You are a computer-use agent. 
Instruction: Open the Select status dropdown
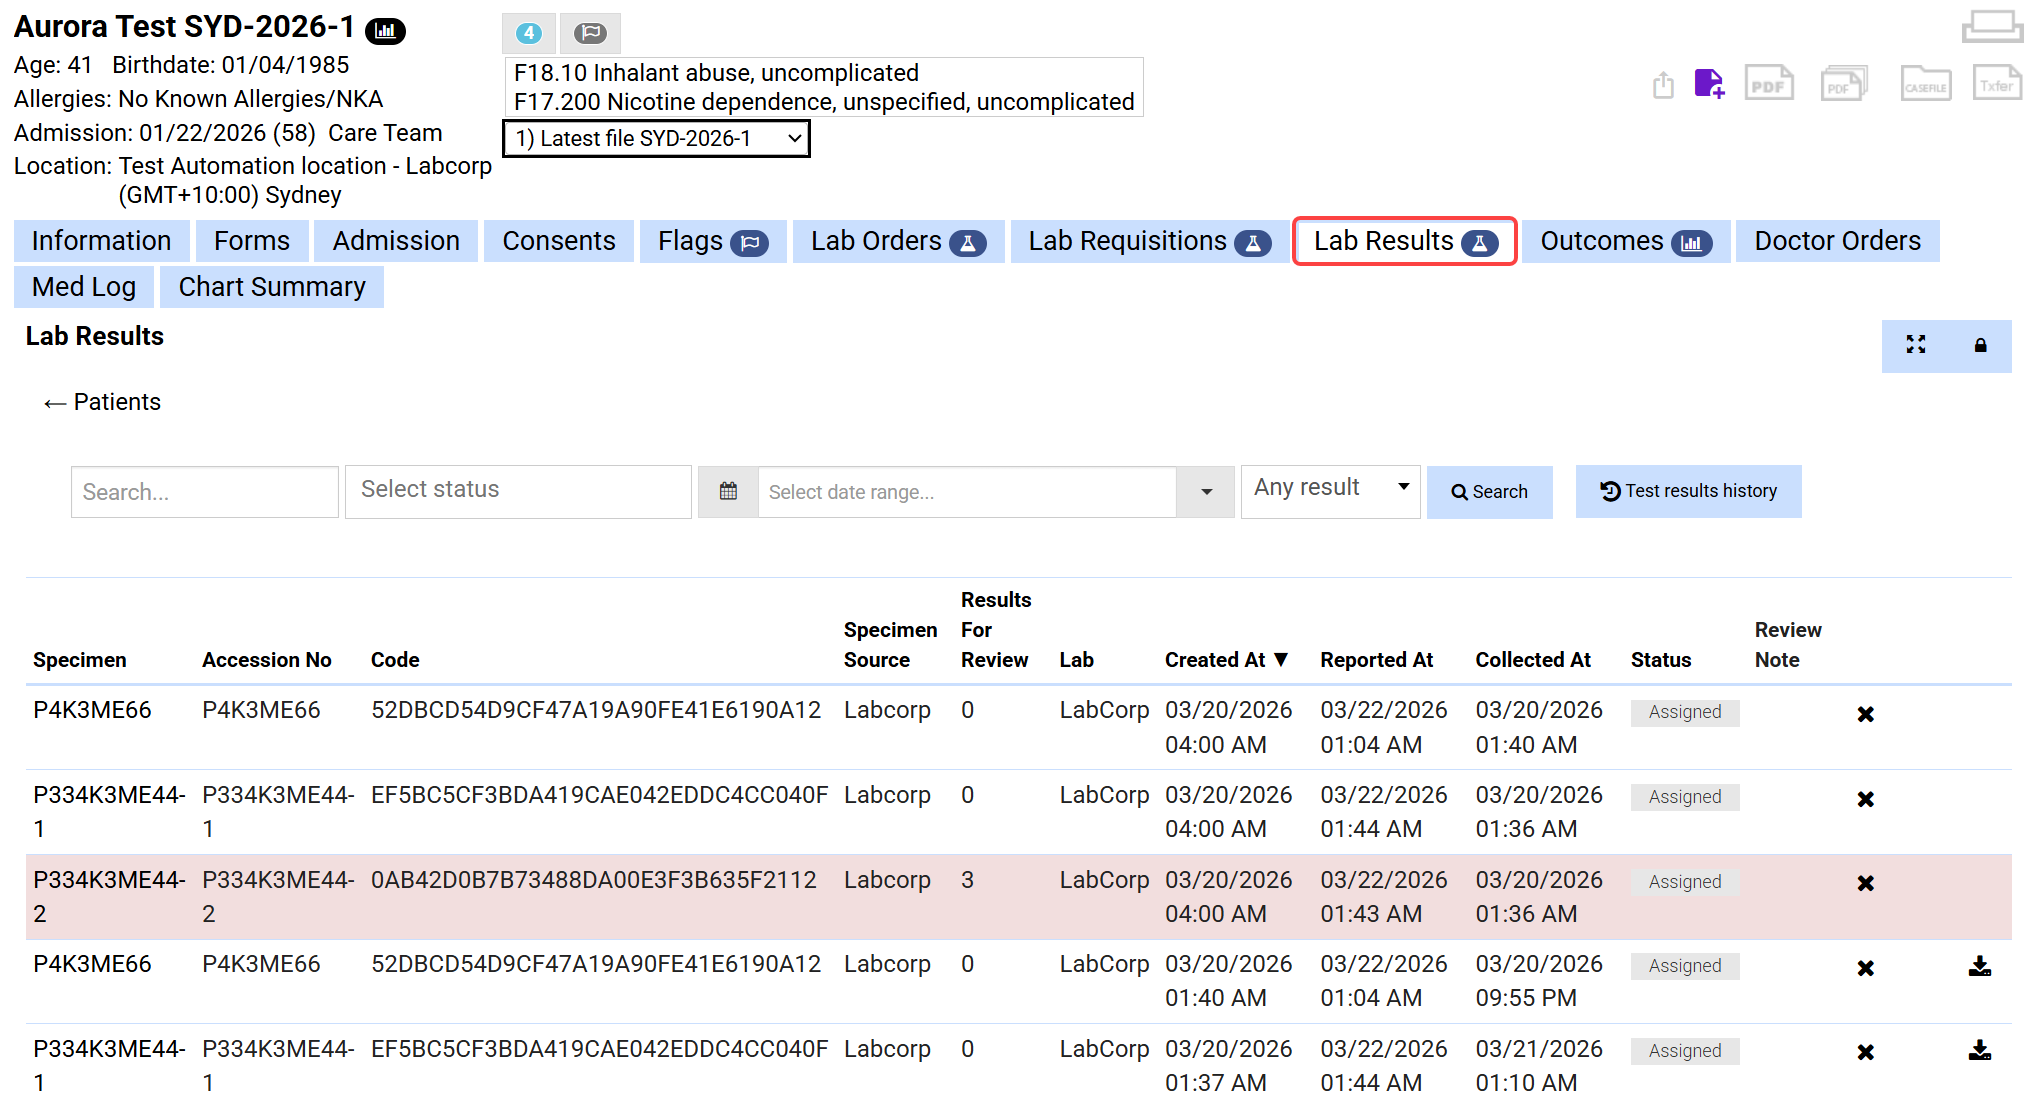point(518,490)
